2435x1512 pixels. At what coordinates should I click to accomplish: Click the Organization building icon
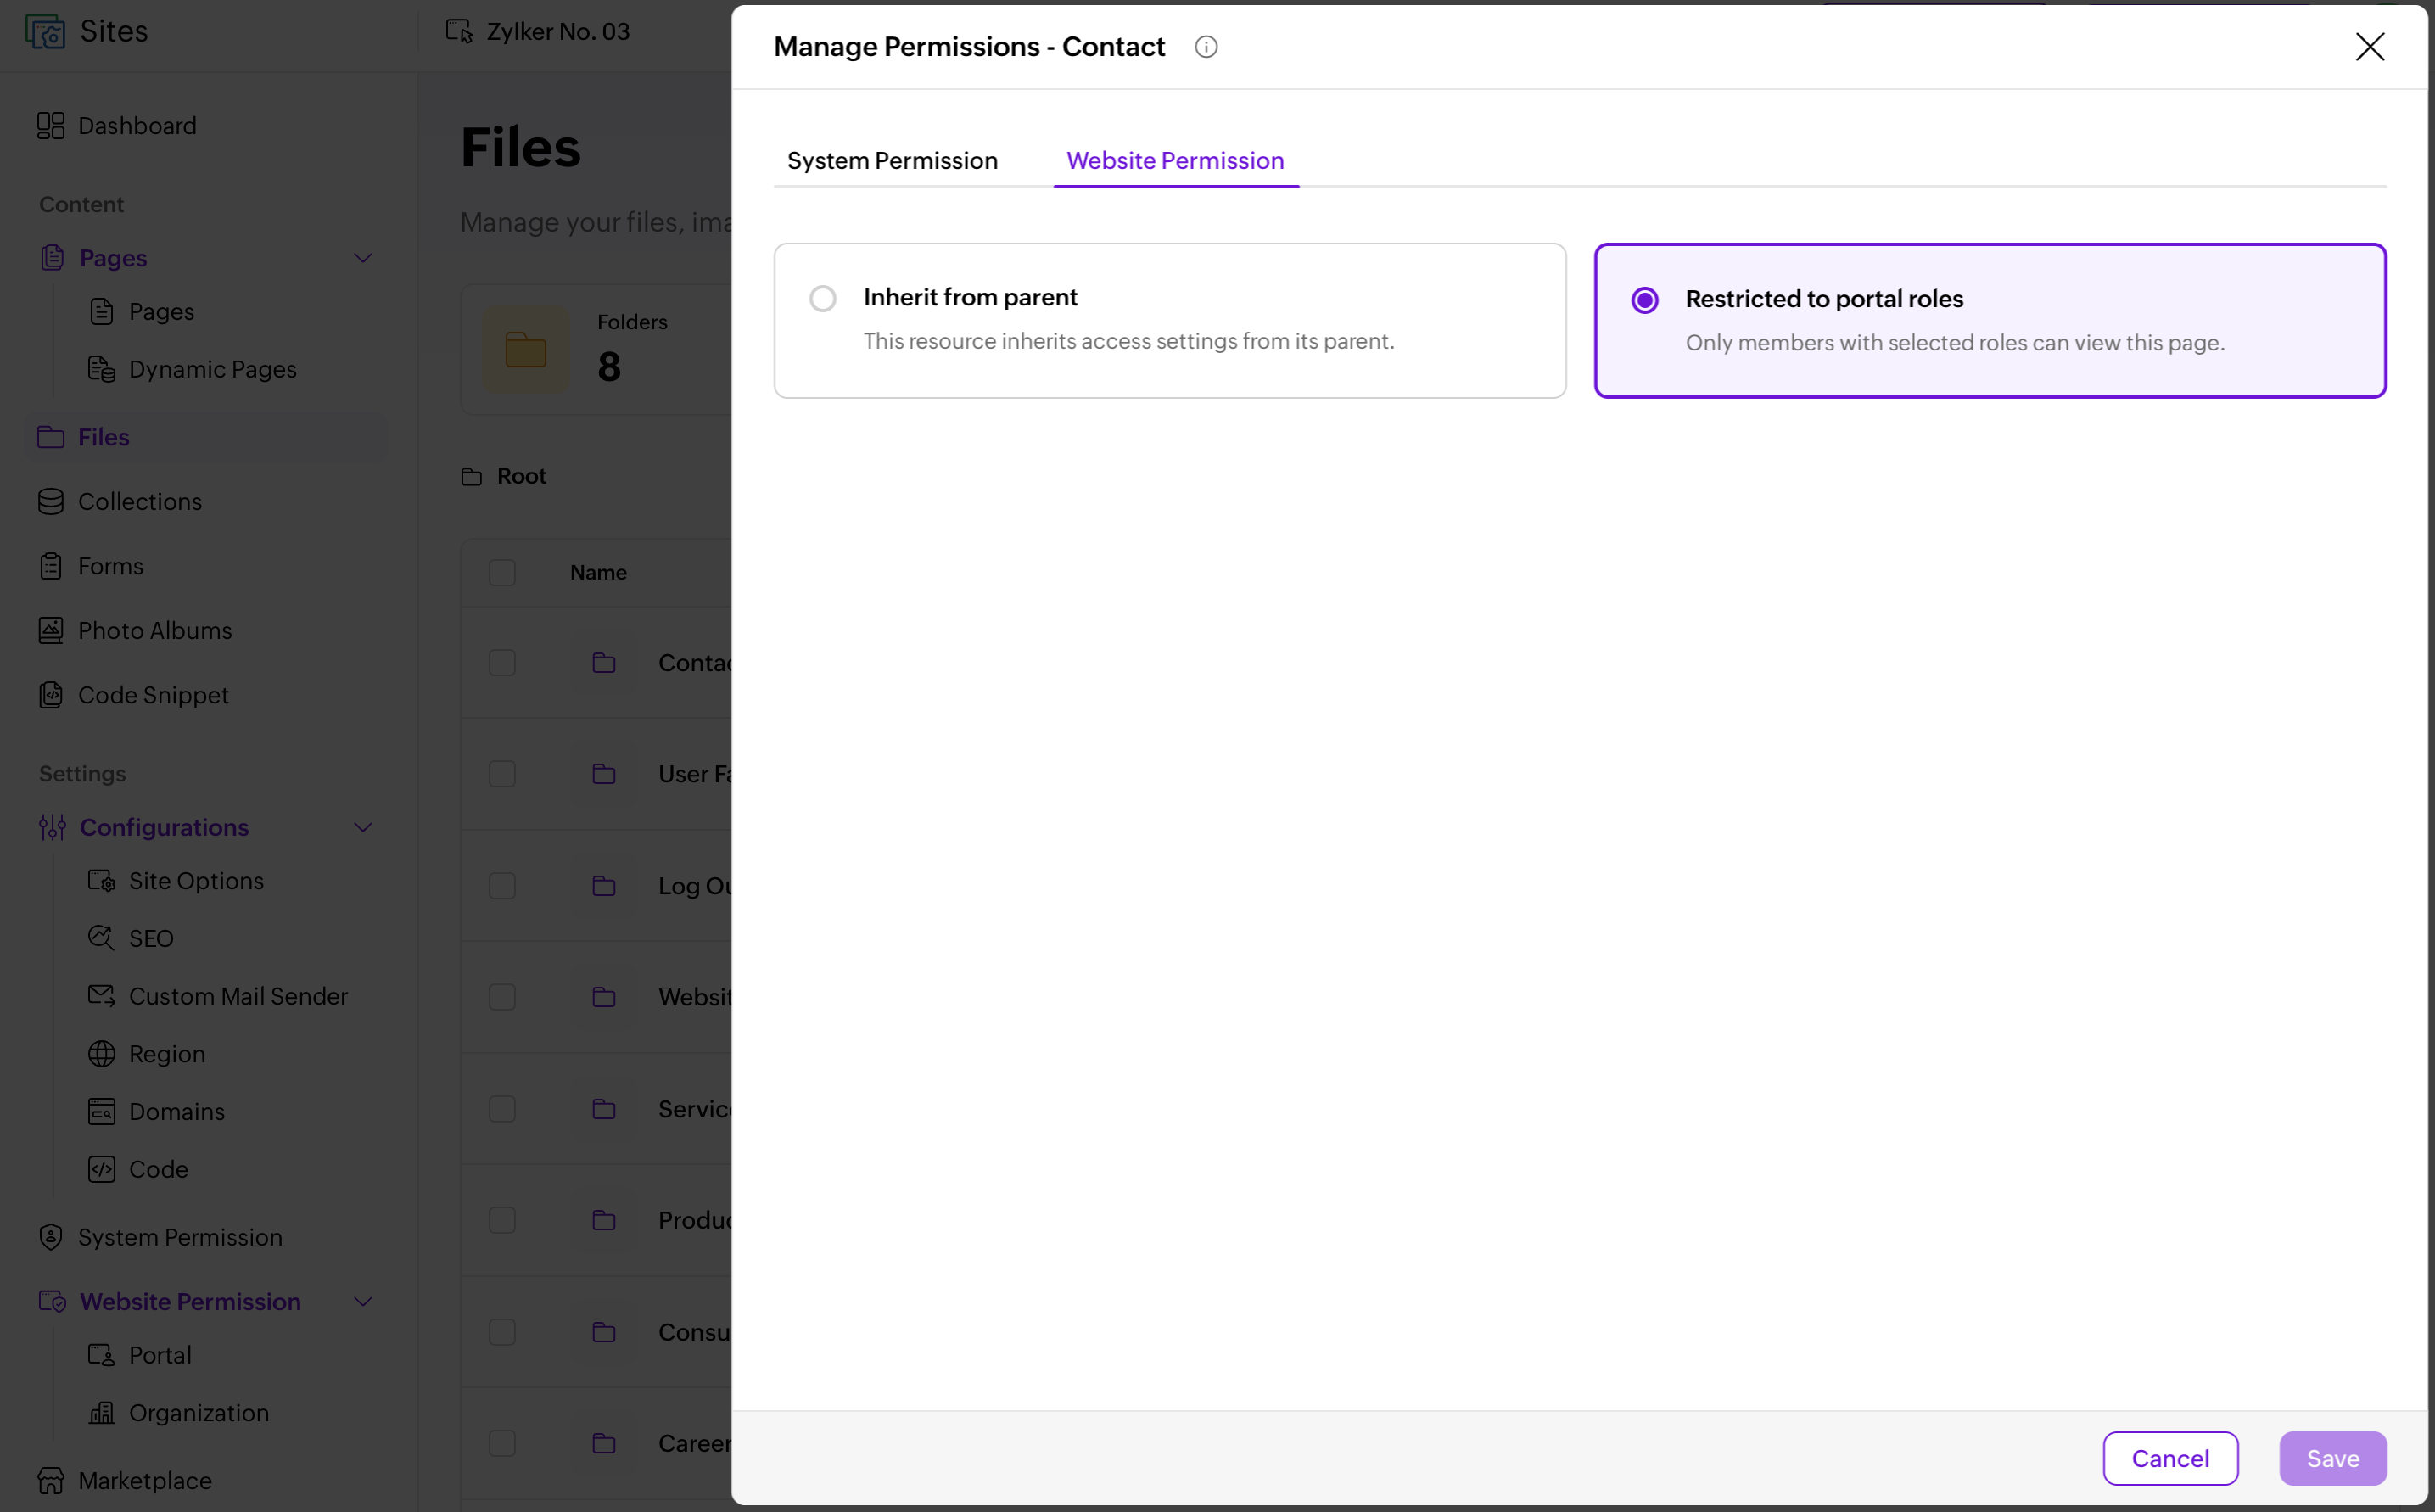click(x=101, y=1413)
